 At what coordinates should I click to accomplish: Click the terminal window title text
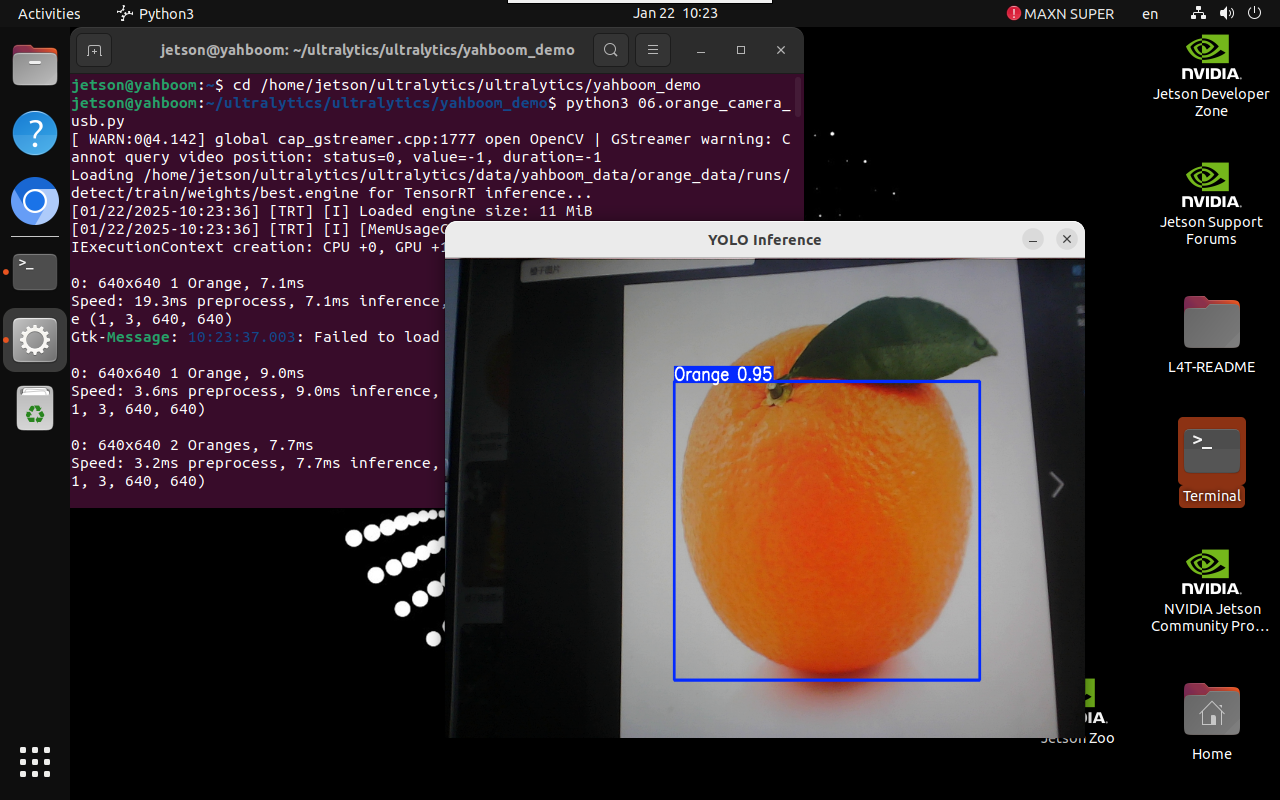(x=367, y=50)
